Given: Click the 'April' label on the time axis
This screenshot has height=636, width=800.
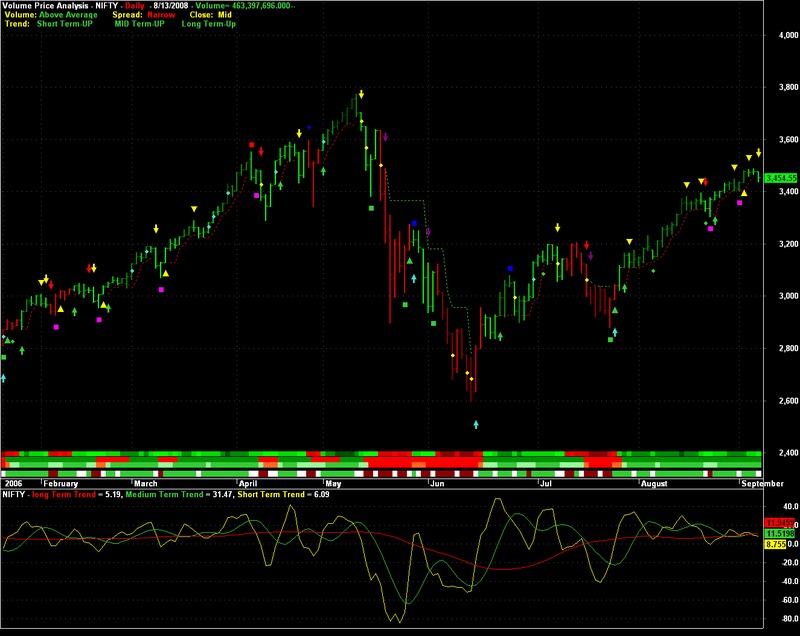Looking at the screenshot, I should [248, 484].
